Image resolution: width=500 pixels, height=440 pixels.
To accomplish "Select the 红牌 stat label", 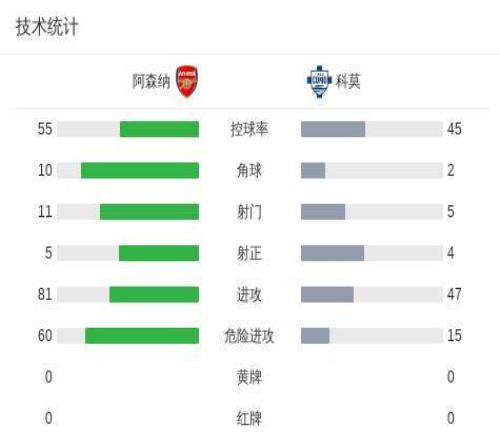I will (x=249, y=419).
